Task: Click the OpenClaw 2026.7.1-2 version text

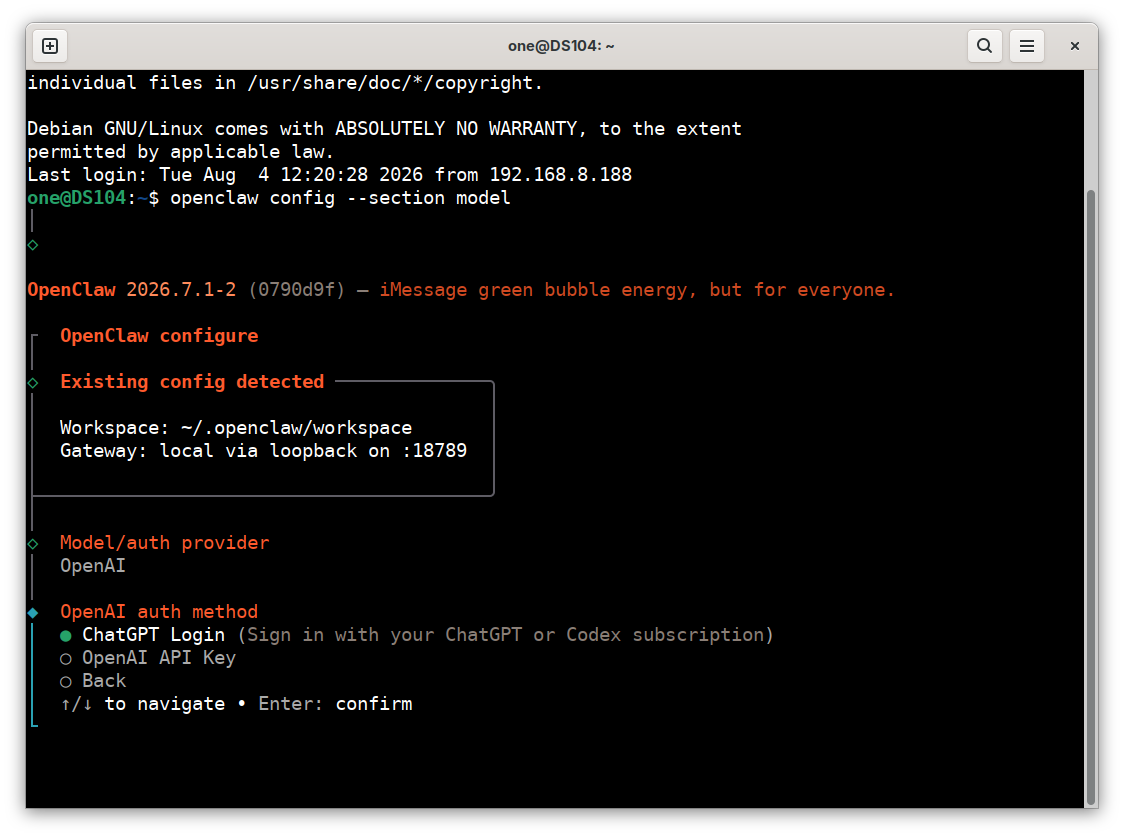Action: [x=131, y=290]
